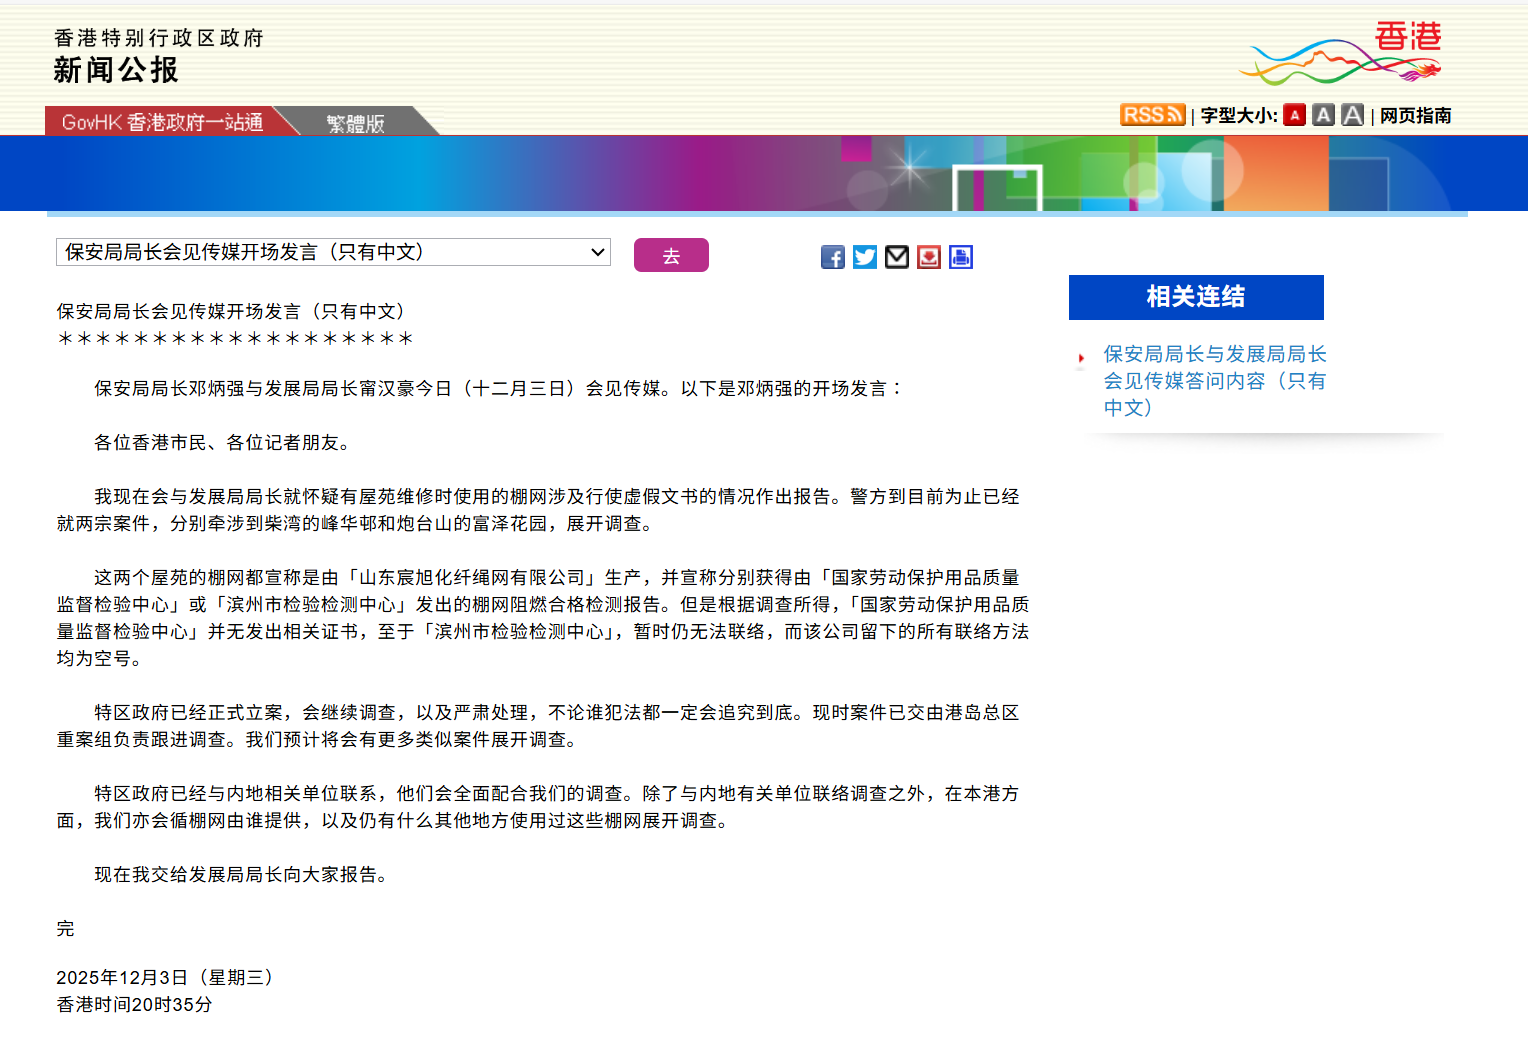Click the colorful banner image
The width and height of the screenshot is (1528, 1037).
[x=764, y=173]
